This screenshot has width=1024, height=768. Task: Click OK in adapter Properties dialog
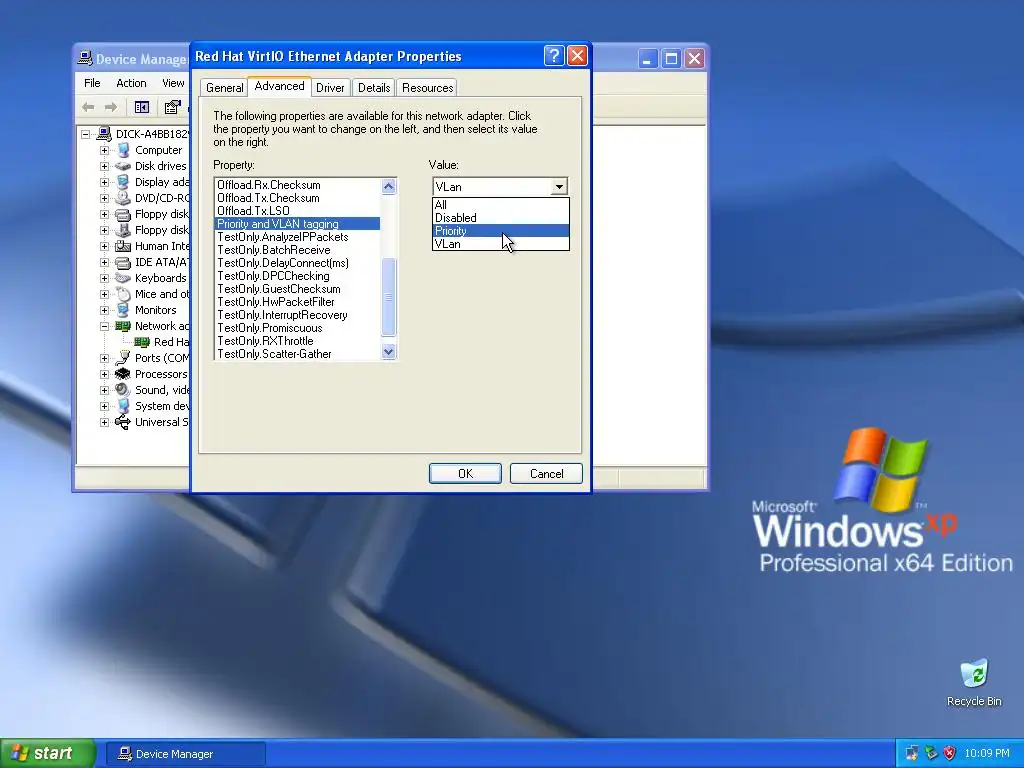point(465,473)
